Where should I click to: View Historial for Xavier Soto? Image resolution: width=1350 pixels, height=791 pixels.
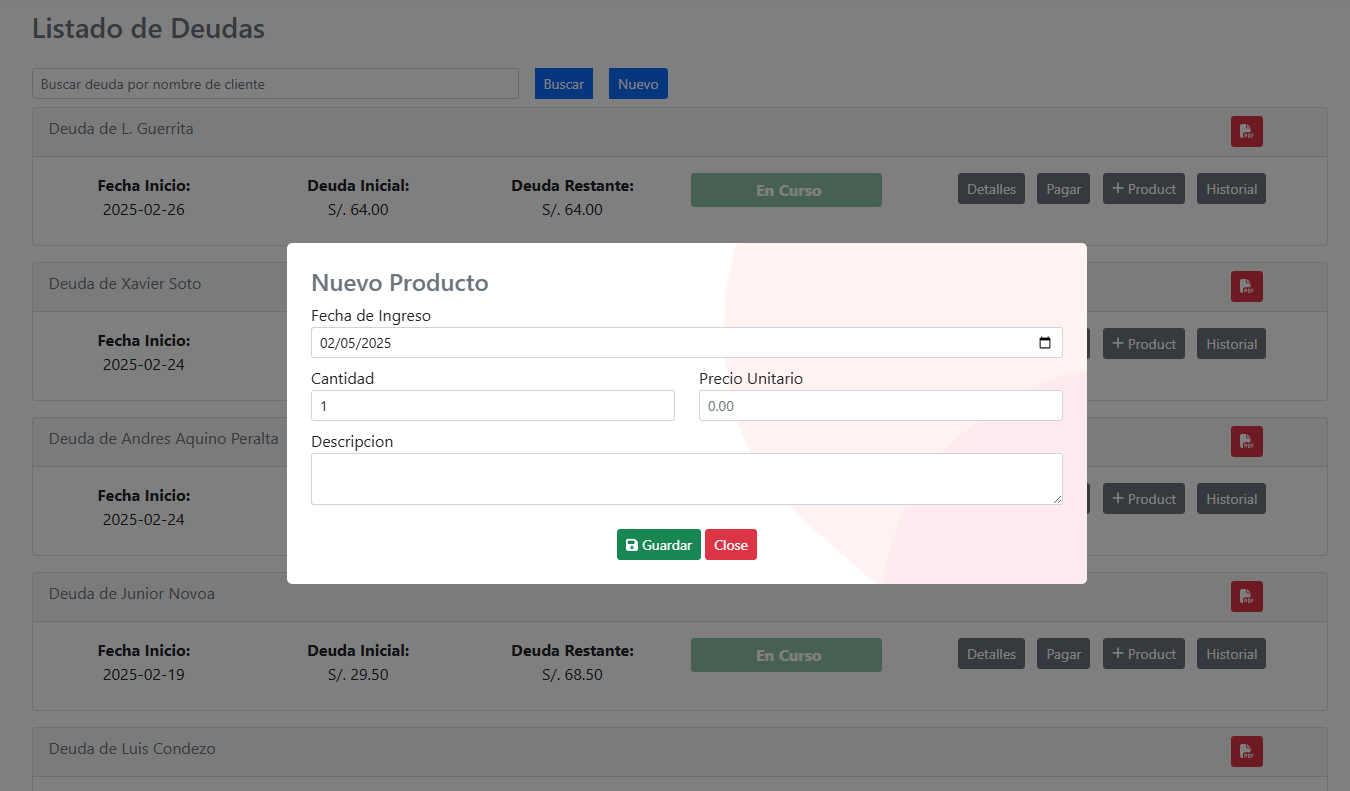pos(1231,344)
